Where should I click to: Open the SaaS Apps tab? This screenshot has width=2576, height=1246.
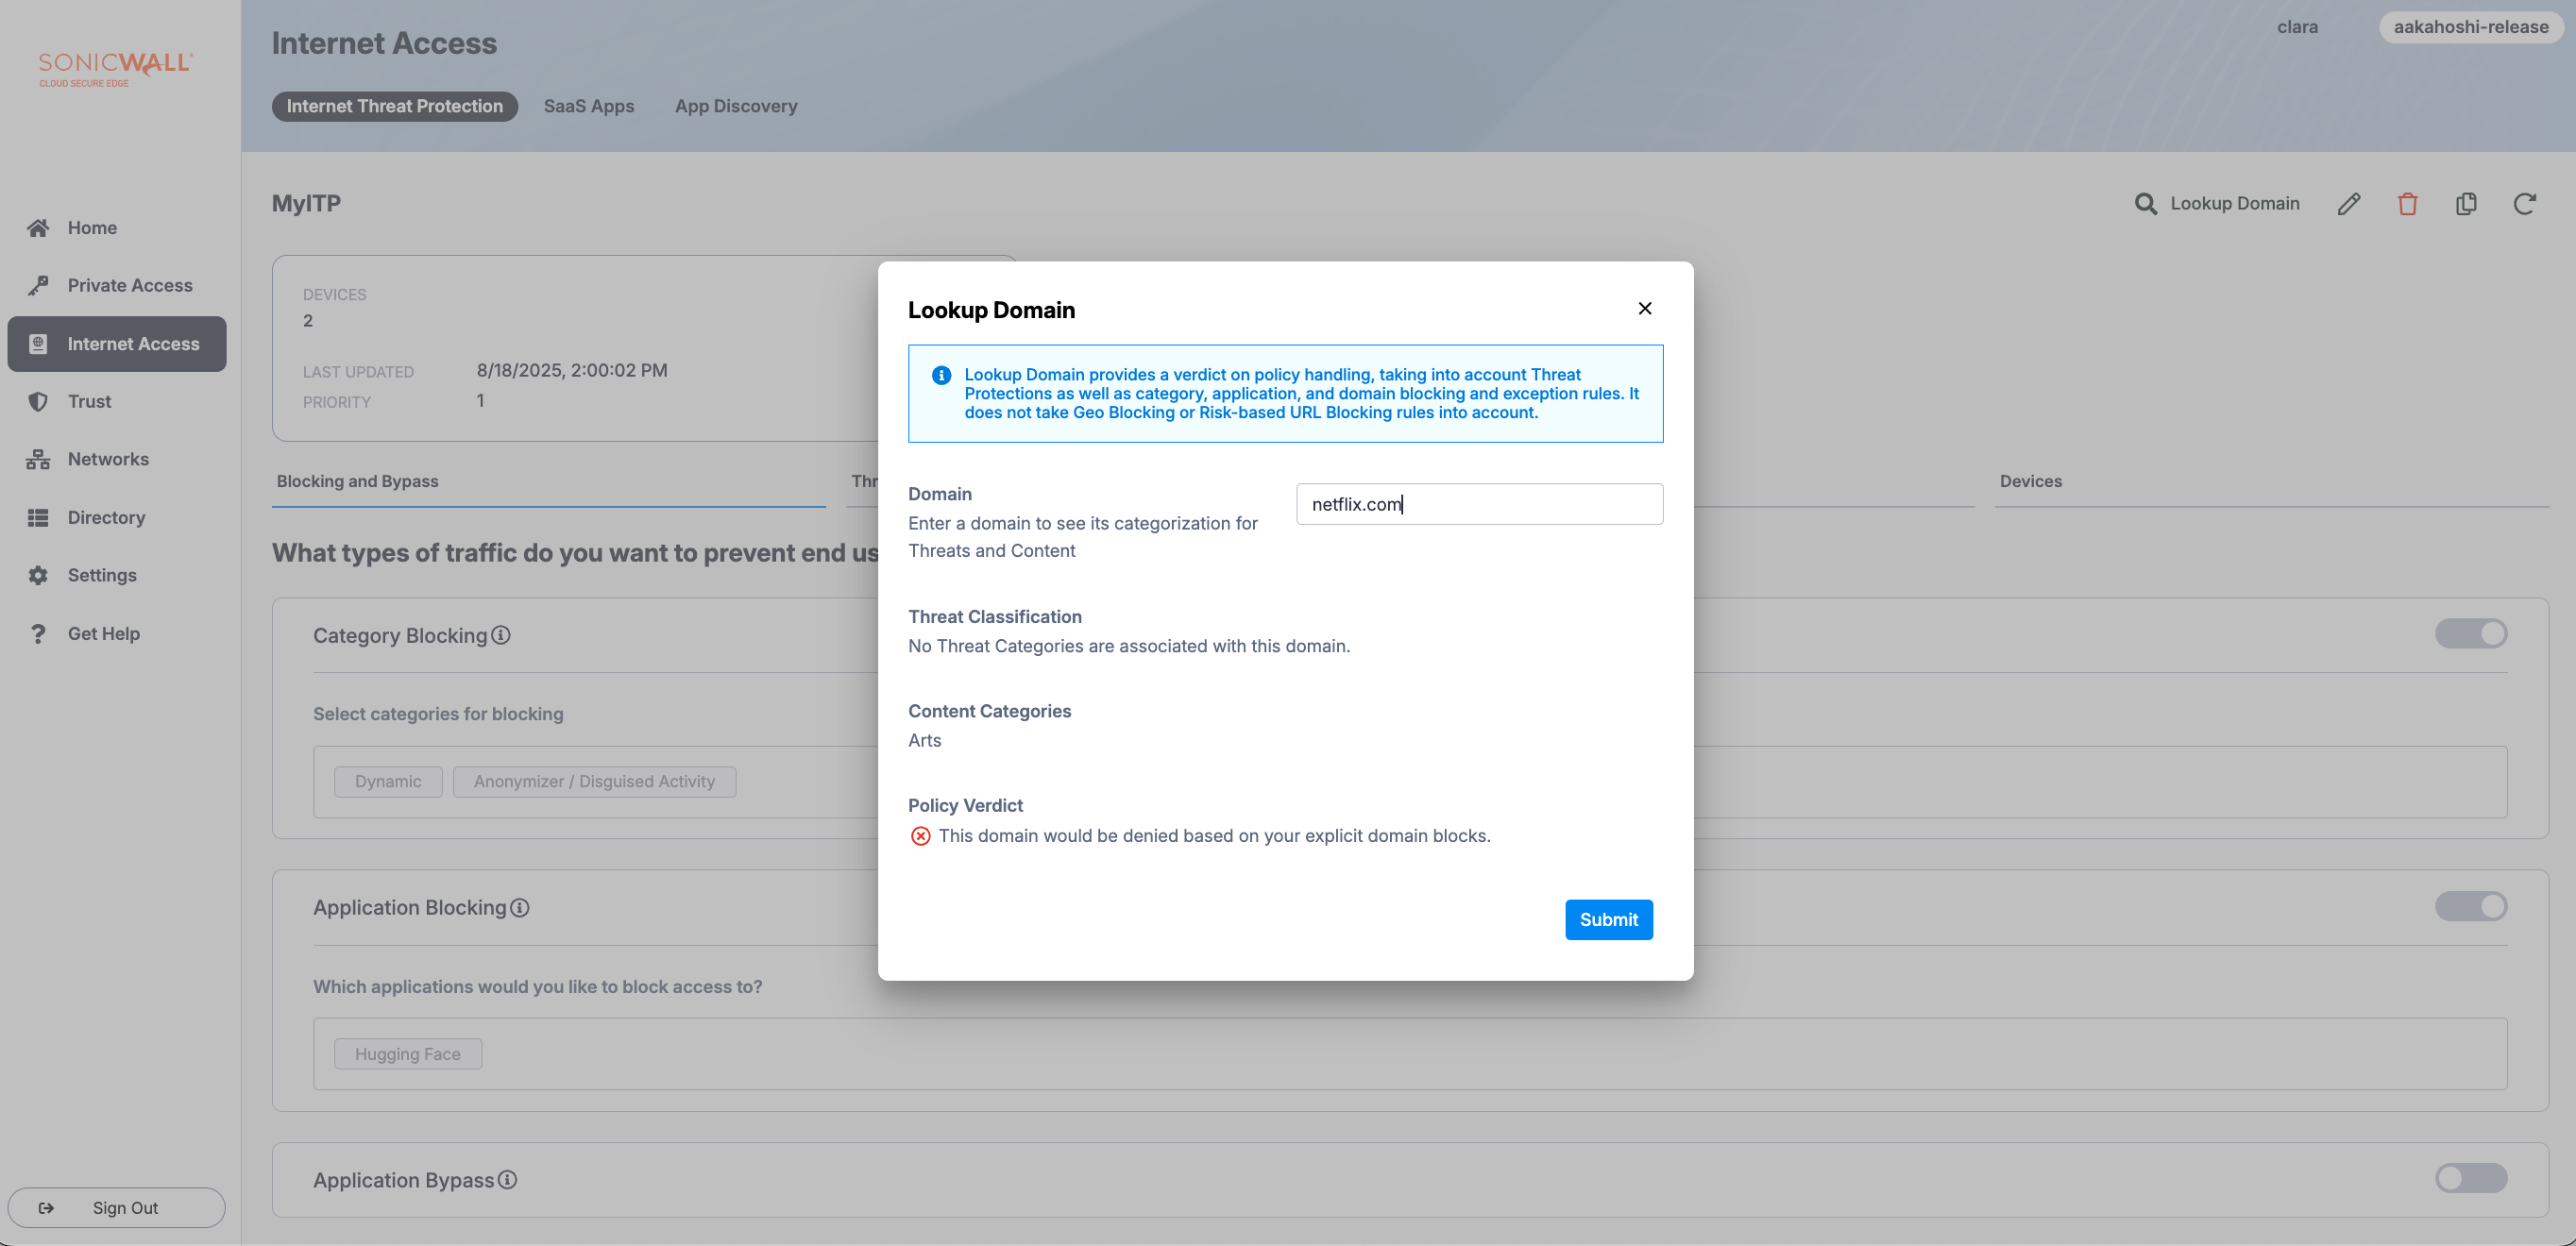click(588, 106)
